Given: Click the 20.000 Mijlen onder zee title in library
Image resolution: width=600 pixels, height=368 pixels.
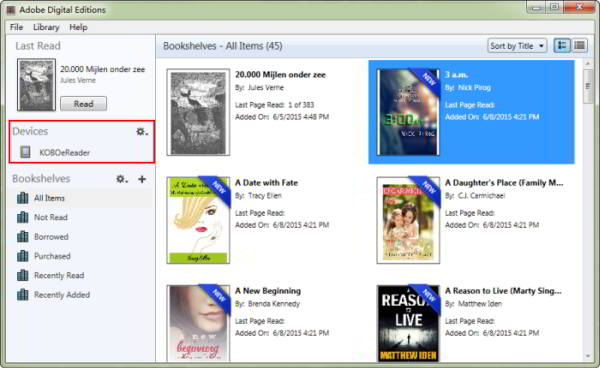Looking at the screenshot, I should click(x=280, y=75).
